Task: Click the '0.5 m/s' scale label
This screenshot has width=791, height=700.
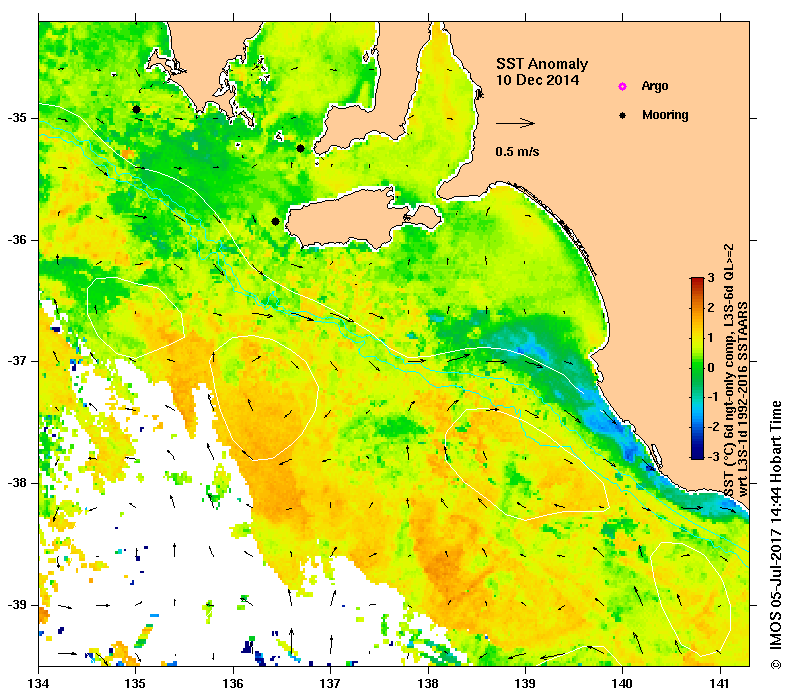Action: 517,151
